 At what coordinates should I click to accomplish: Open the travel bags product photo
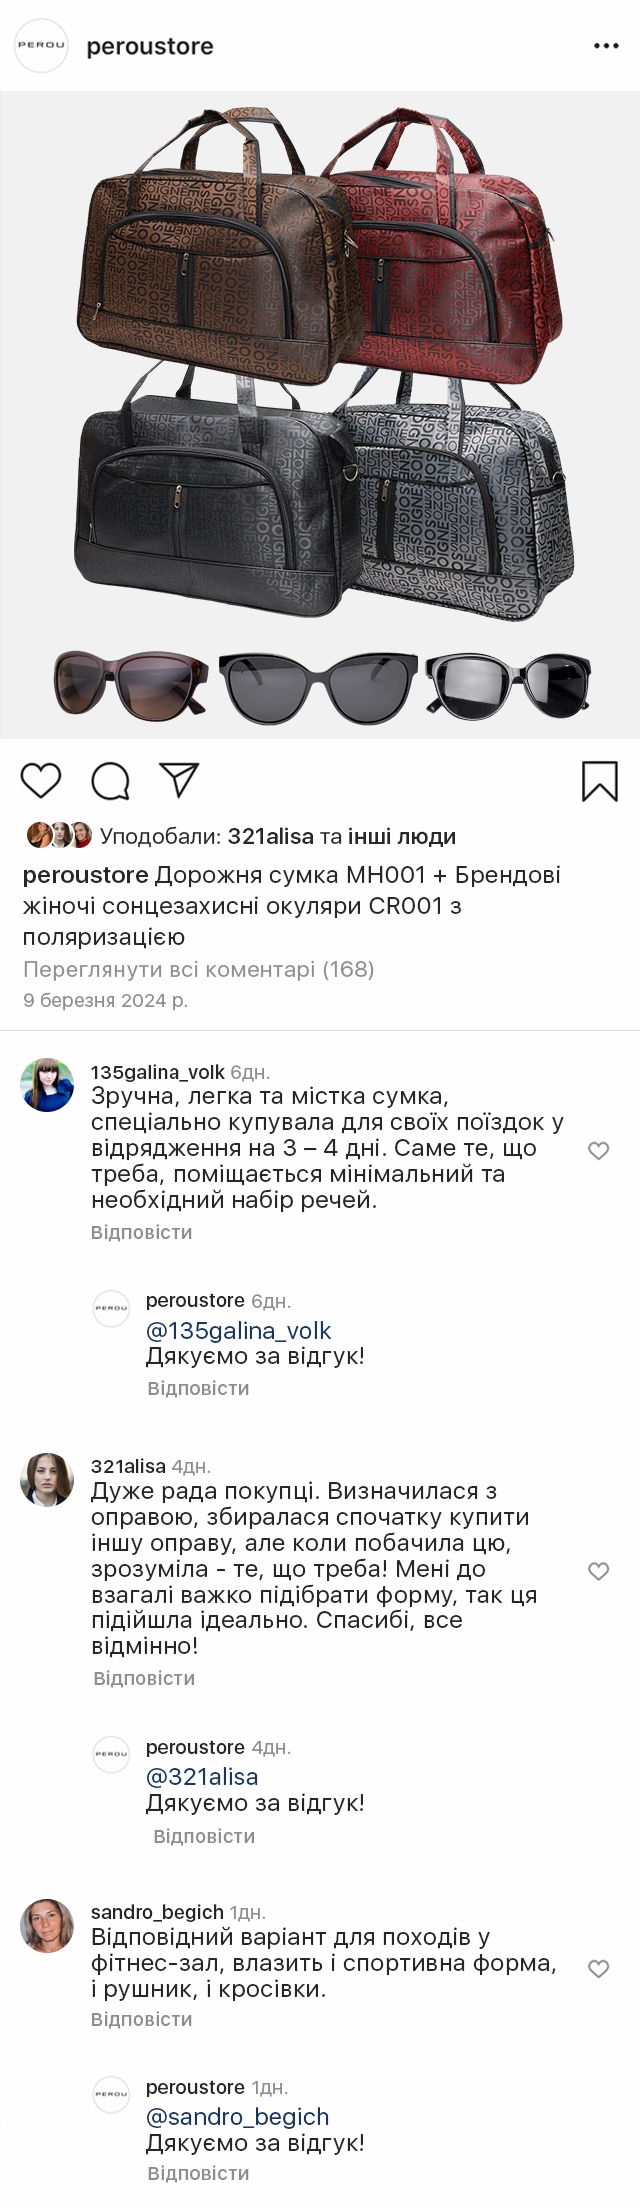coord(320,370)
